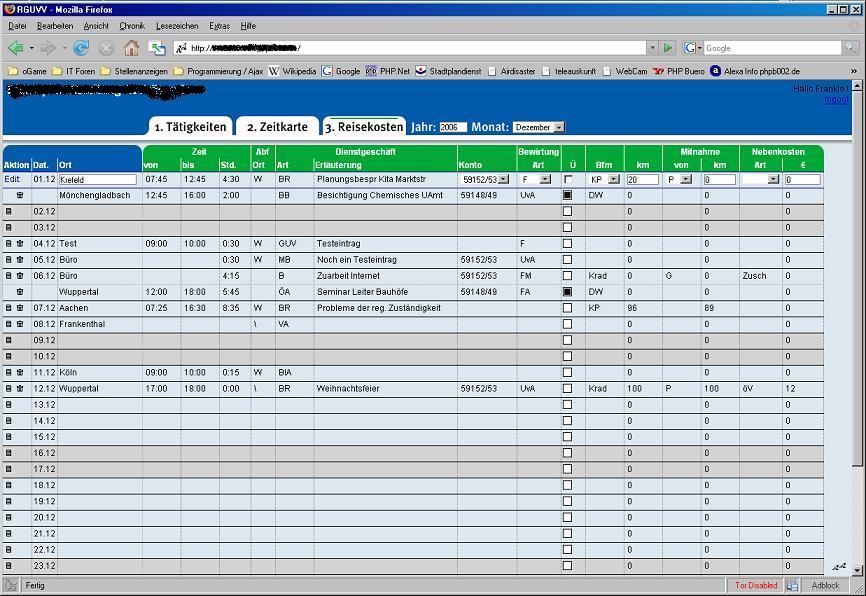Image resolution: width=866 pixels, height=596 pixels.
Task: Click the edit icon for the 04.12 Test row
Action: pos(9,244)
